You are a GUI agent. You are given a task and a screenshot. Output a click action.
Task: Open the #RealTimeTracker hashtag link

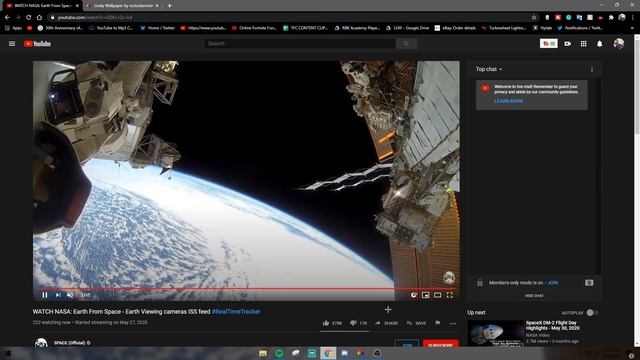point(236,312)
